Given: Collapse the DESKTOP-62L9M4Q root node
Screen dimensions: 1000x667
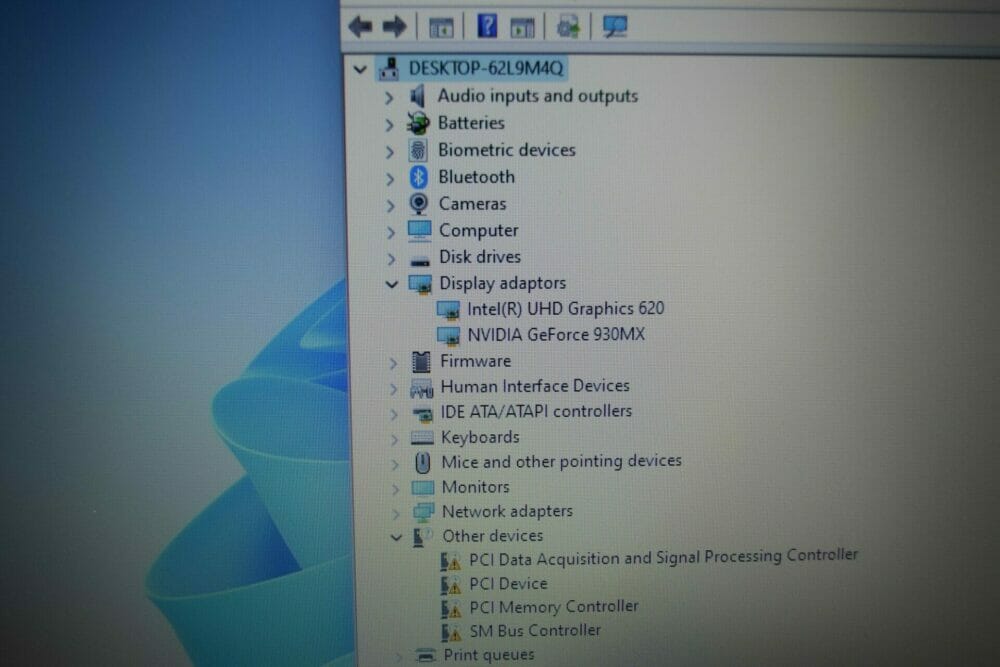Looking at the screenshot, I should (x=360, y=69).
